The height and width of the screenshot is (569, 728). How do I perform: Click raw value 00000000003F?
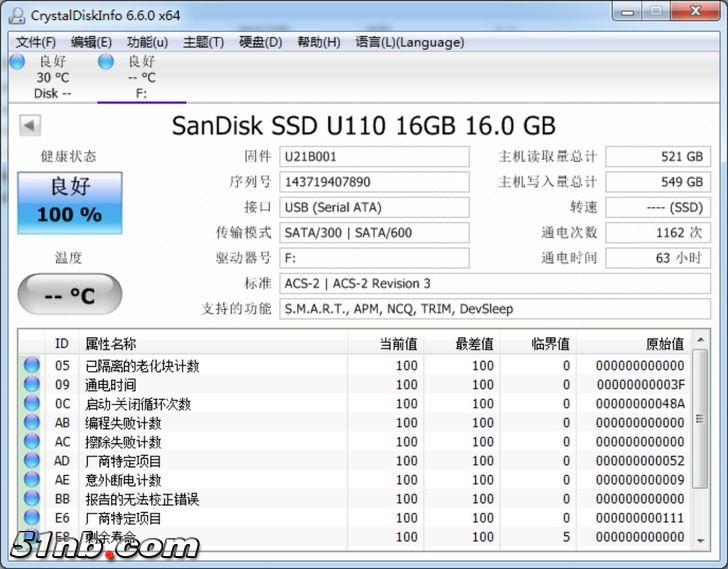point(640,384)
